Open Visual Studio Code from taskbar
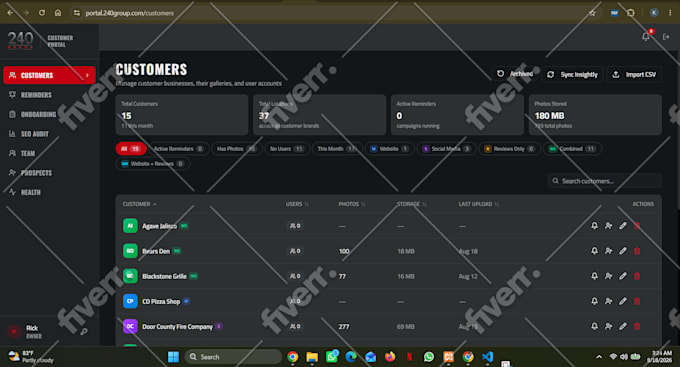 487,357
